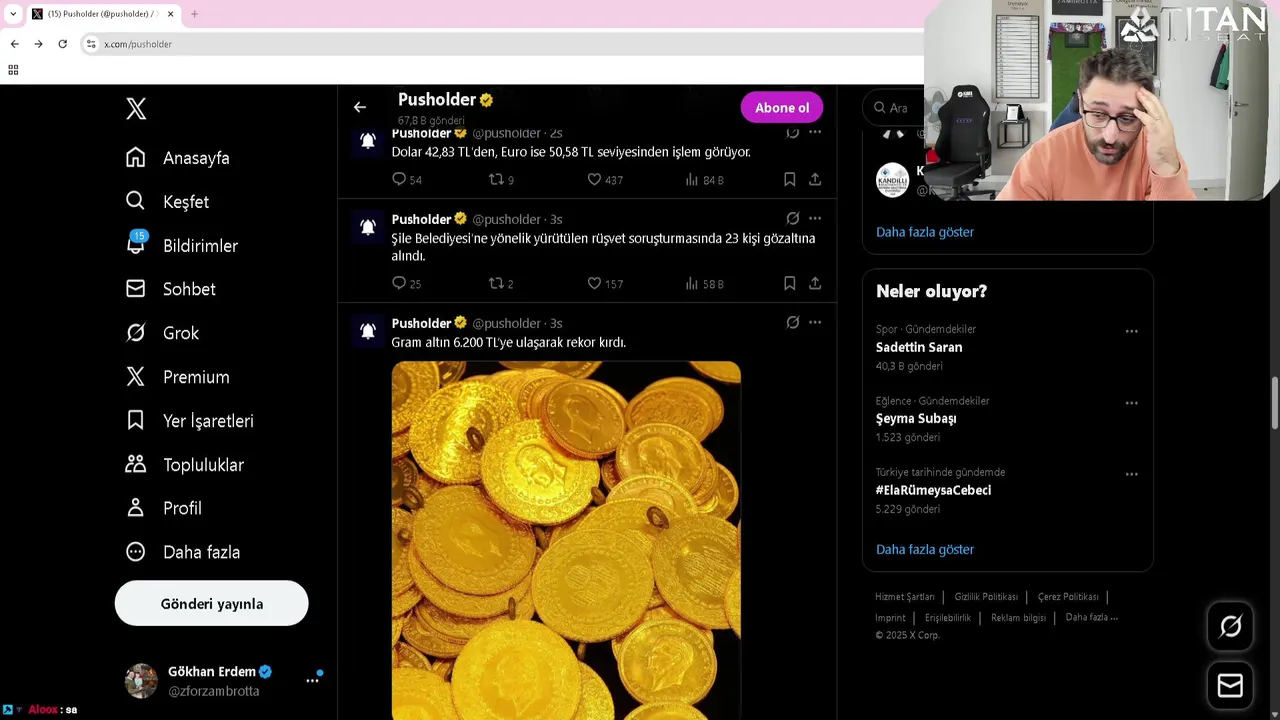The image size is (1280, 720).
Task: Open Profil page
Action: point(164,508)
